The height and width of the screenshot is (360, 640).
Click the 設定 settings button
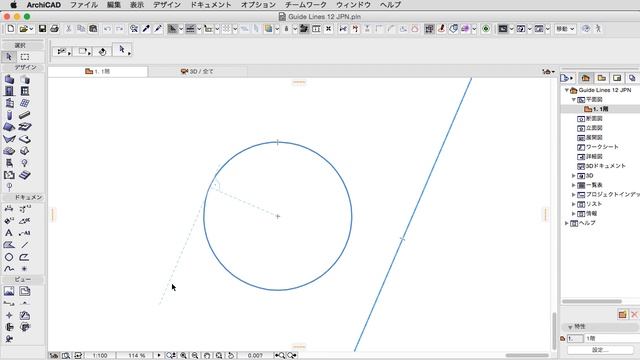(x=600, y=350)
